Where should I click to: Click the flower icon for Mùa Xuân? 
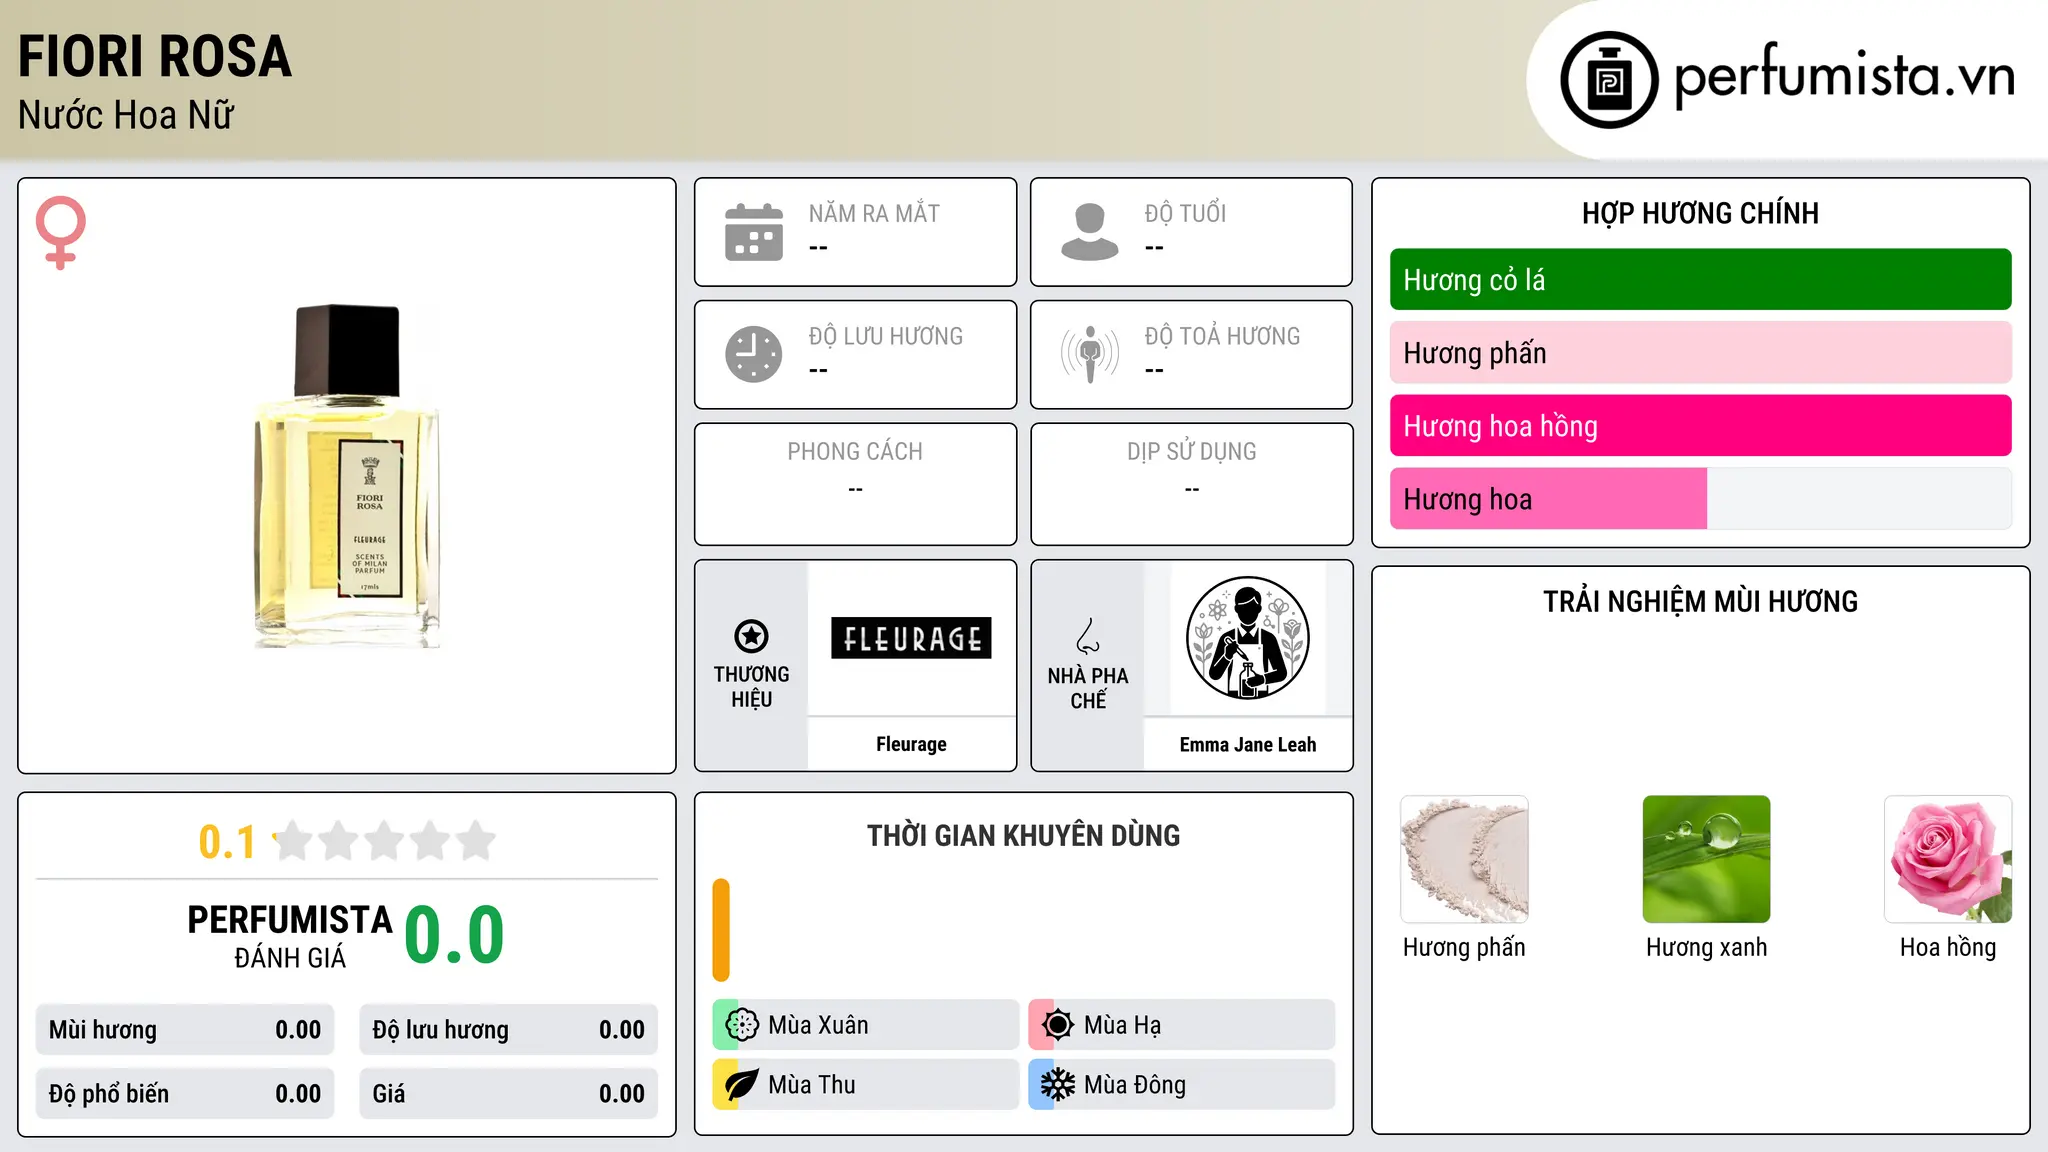(742, 1025)
